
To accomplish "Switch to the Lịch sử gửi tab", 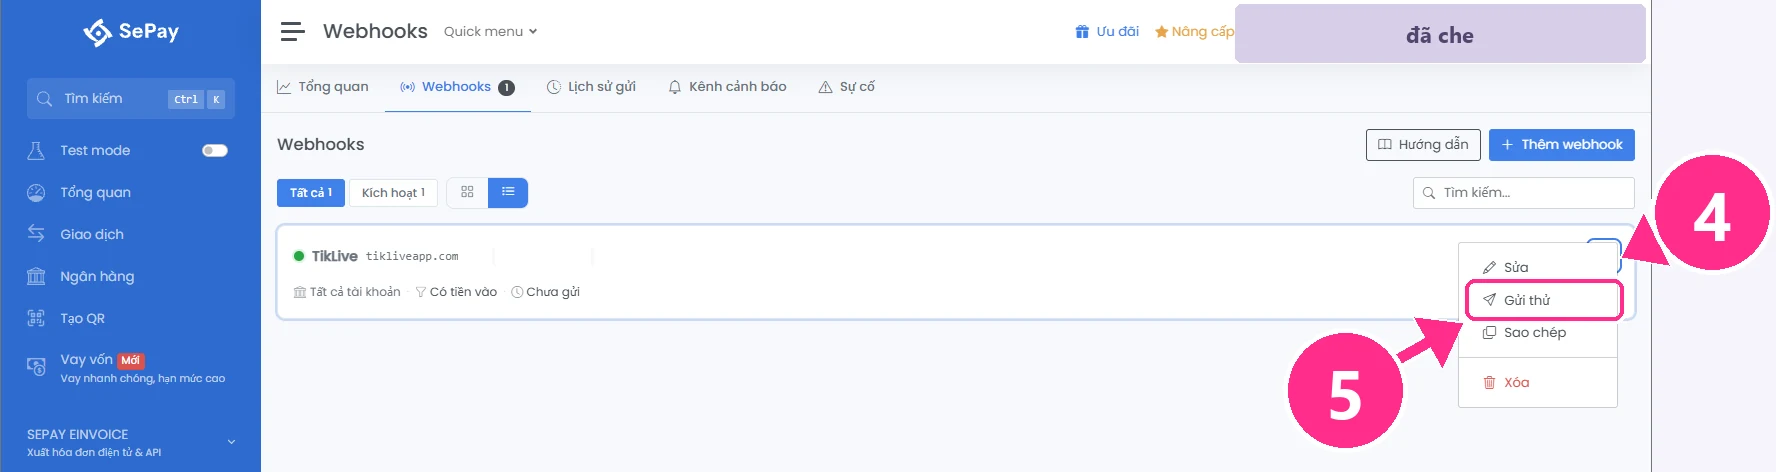I will 592,87.
